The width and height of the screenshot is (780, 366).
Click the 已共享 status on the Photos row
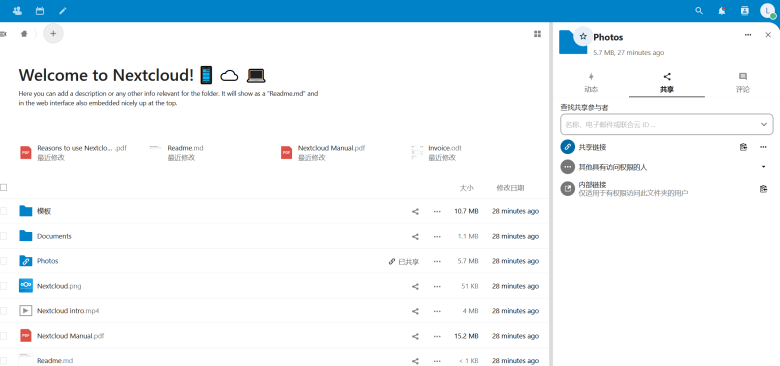404,261
